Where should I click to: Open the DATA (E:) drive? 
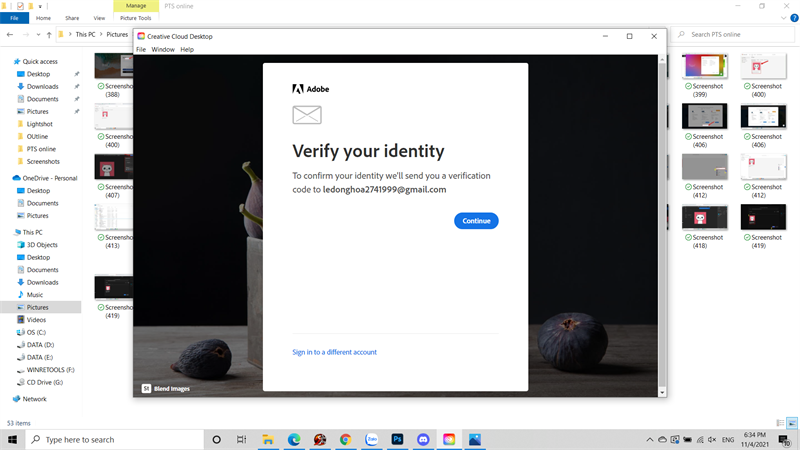point(39,357)
